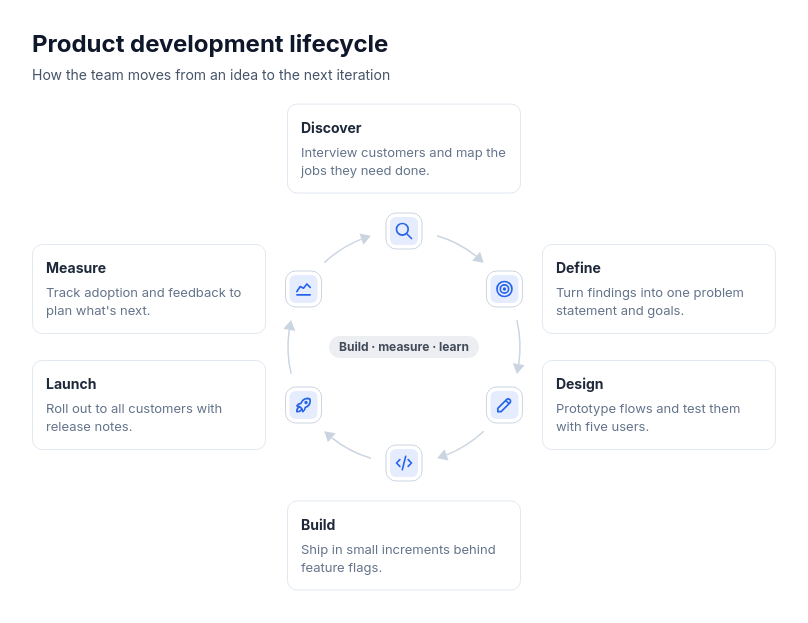The width and height of the screenshot is (808, 623).
Task: Select the Define target icon
Action: [504, 289]
